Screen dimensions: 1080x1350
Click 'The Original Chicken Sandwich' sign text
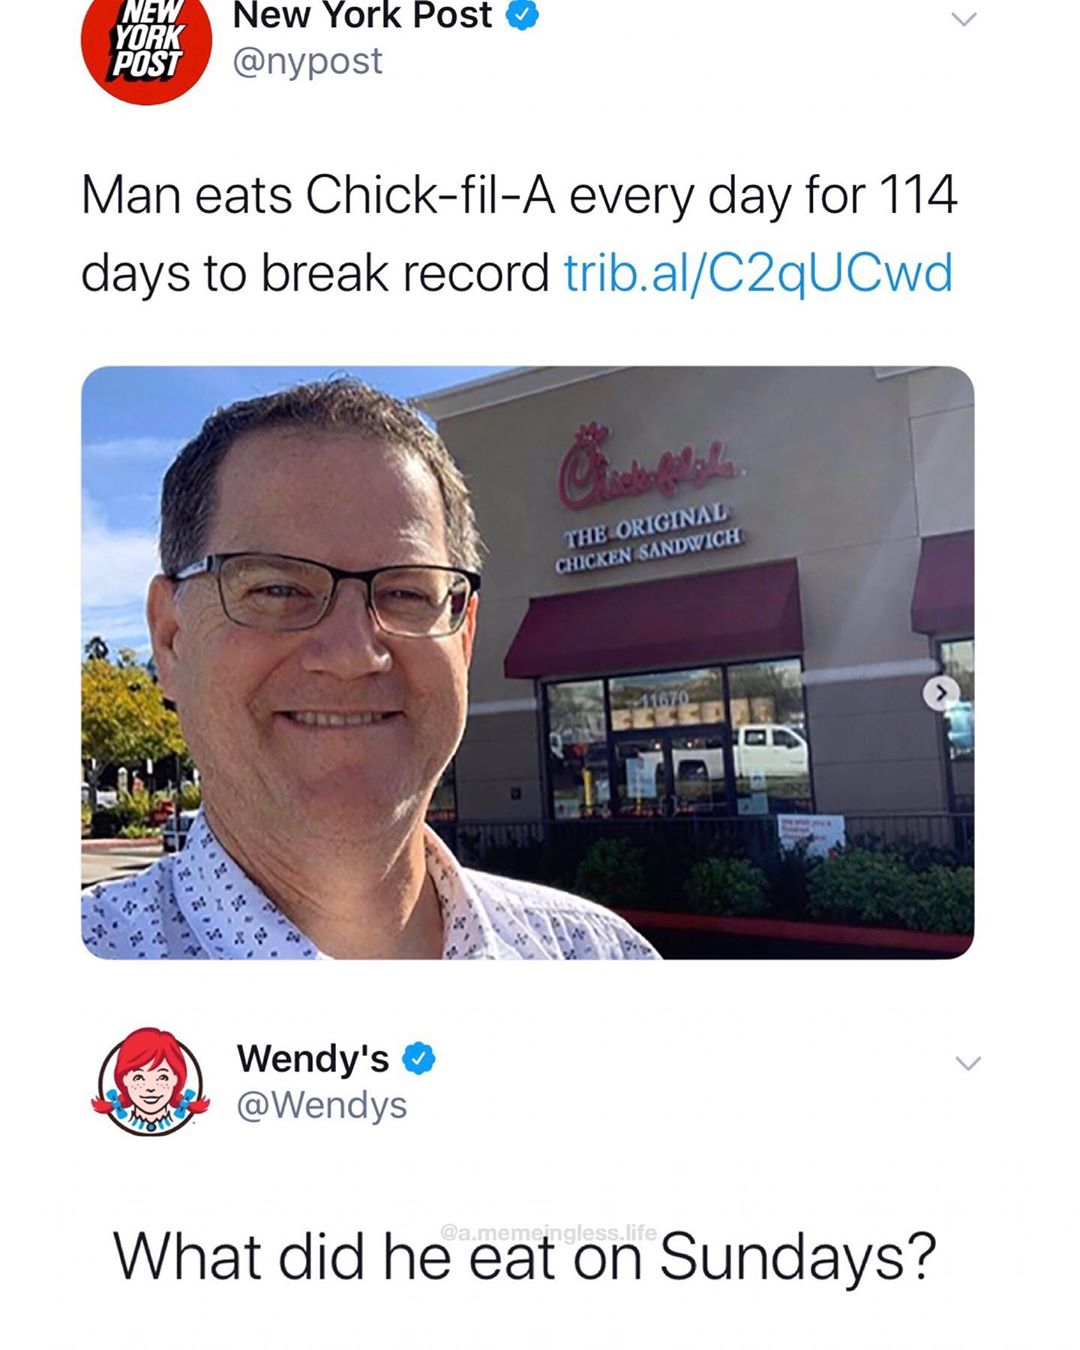click(650, 539)
